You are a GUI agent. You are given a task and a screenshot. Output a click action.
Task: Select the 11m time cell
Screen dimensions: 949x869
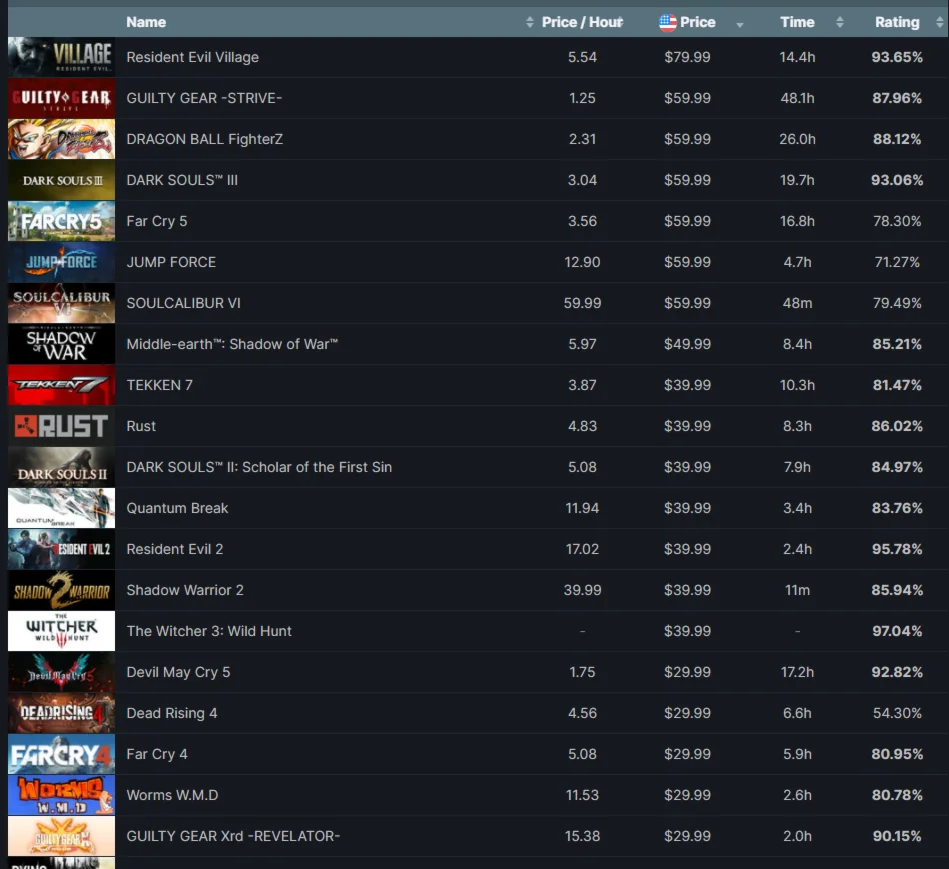[x=796, y=590]
